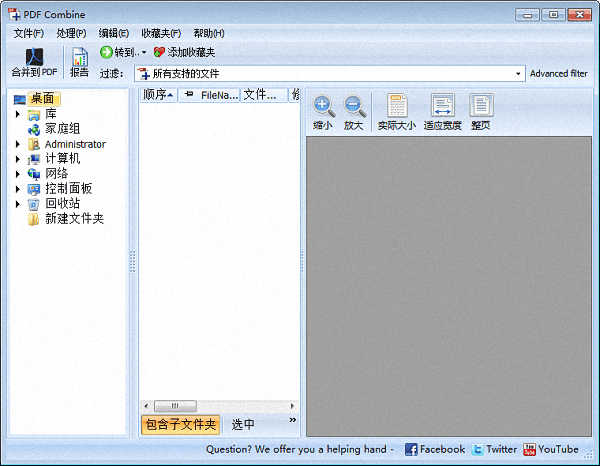Select 新建文件夹 folder in tree

click(74, 219)
